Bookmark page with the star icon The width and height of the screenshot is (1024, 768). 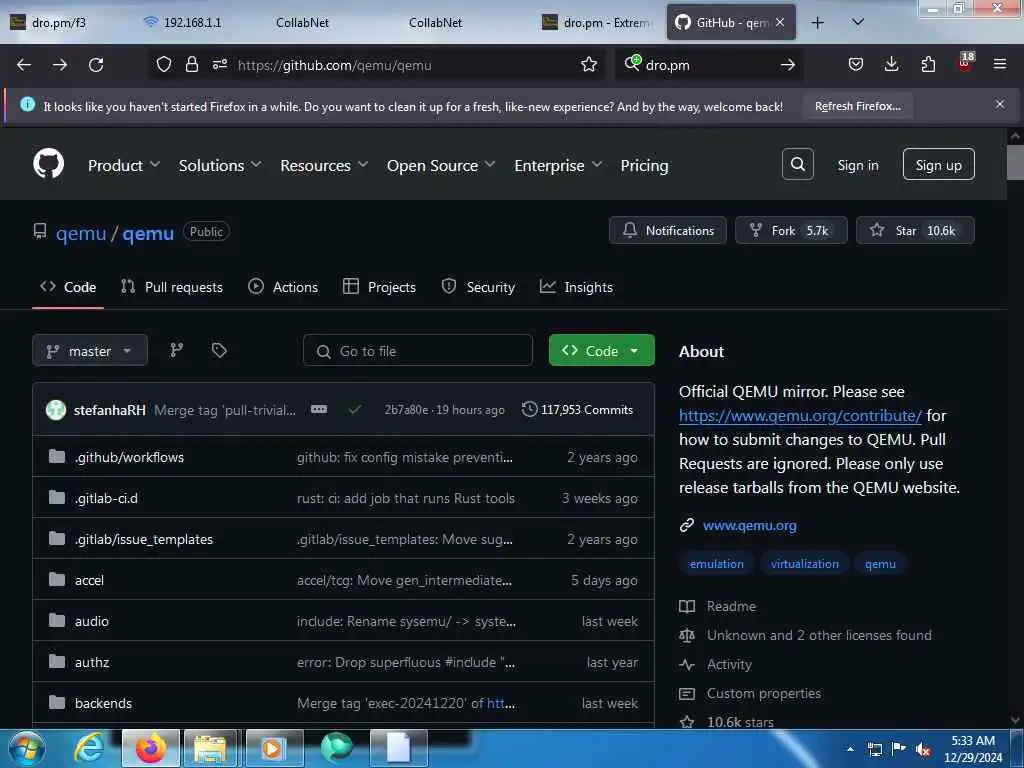[x=588, y=65]
